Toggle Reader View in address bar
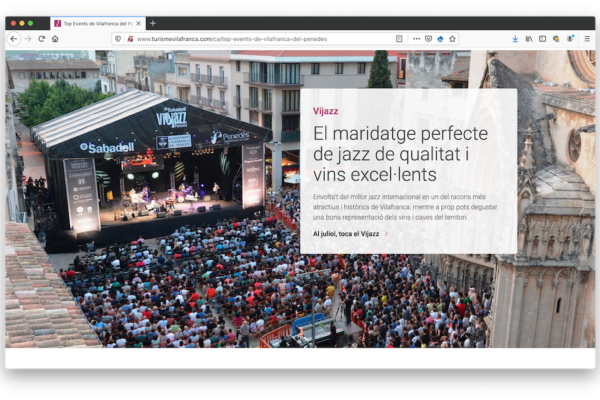This screenshot has height=400, width=600. pyautogui.click(x=399, y=39)
